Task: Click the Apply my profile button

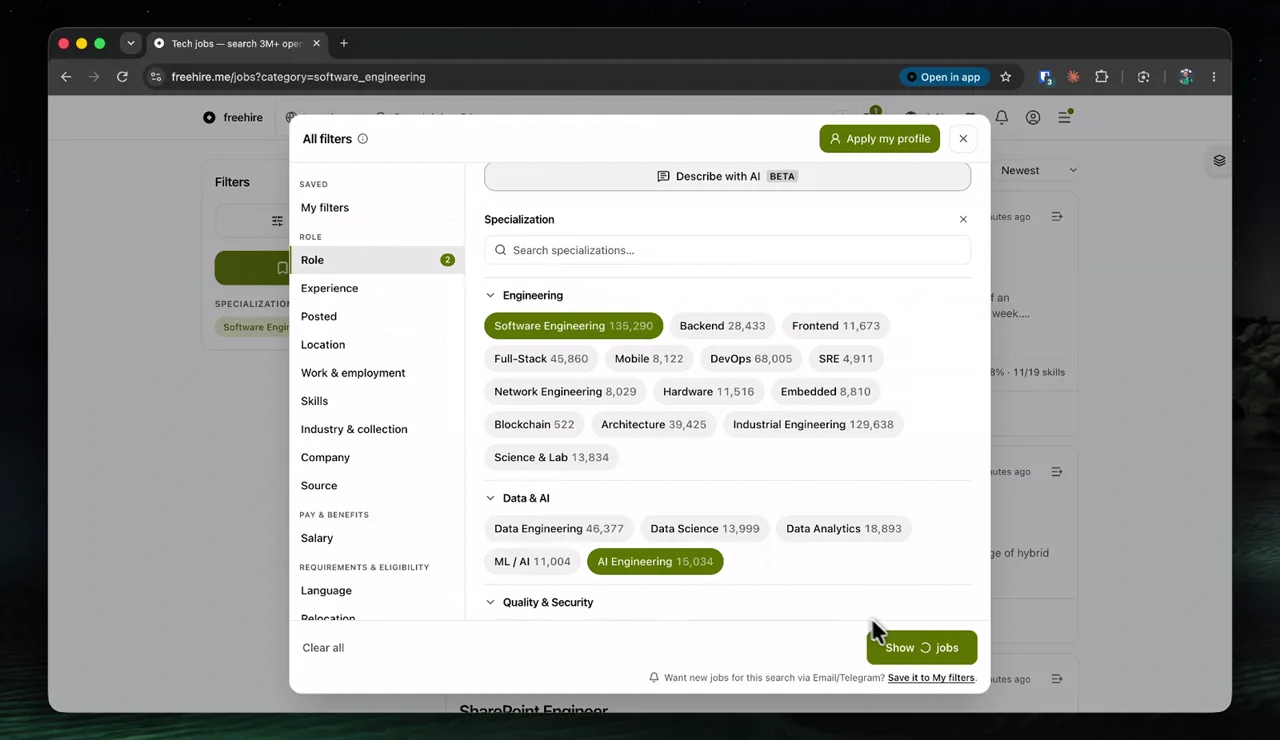Action: [x=880, y=139]
